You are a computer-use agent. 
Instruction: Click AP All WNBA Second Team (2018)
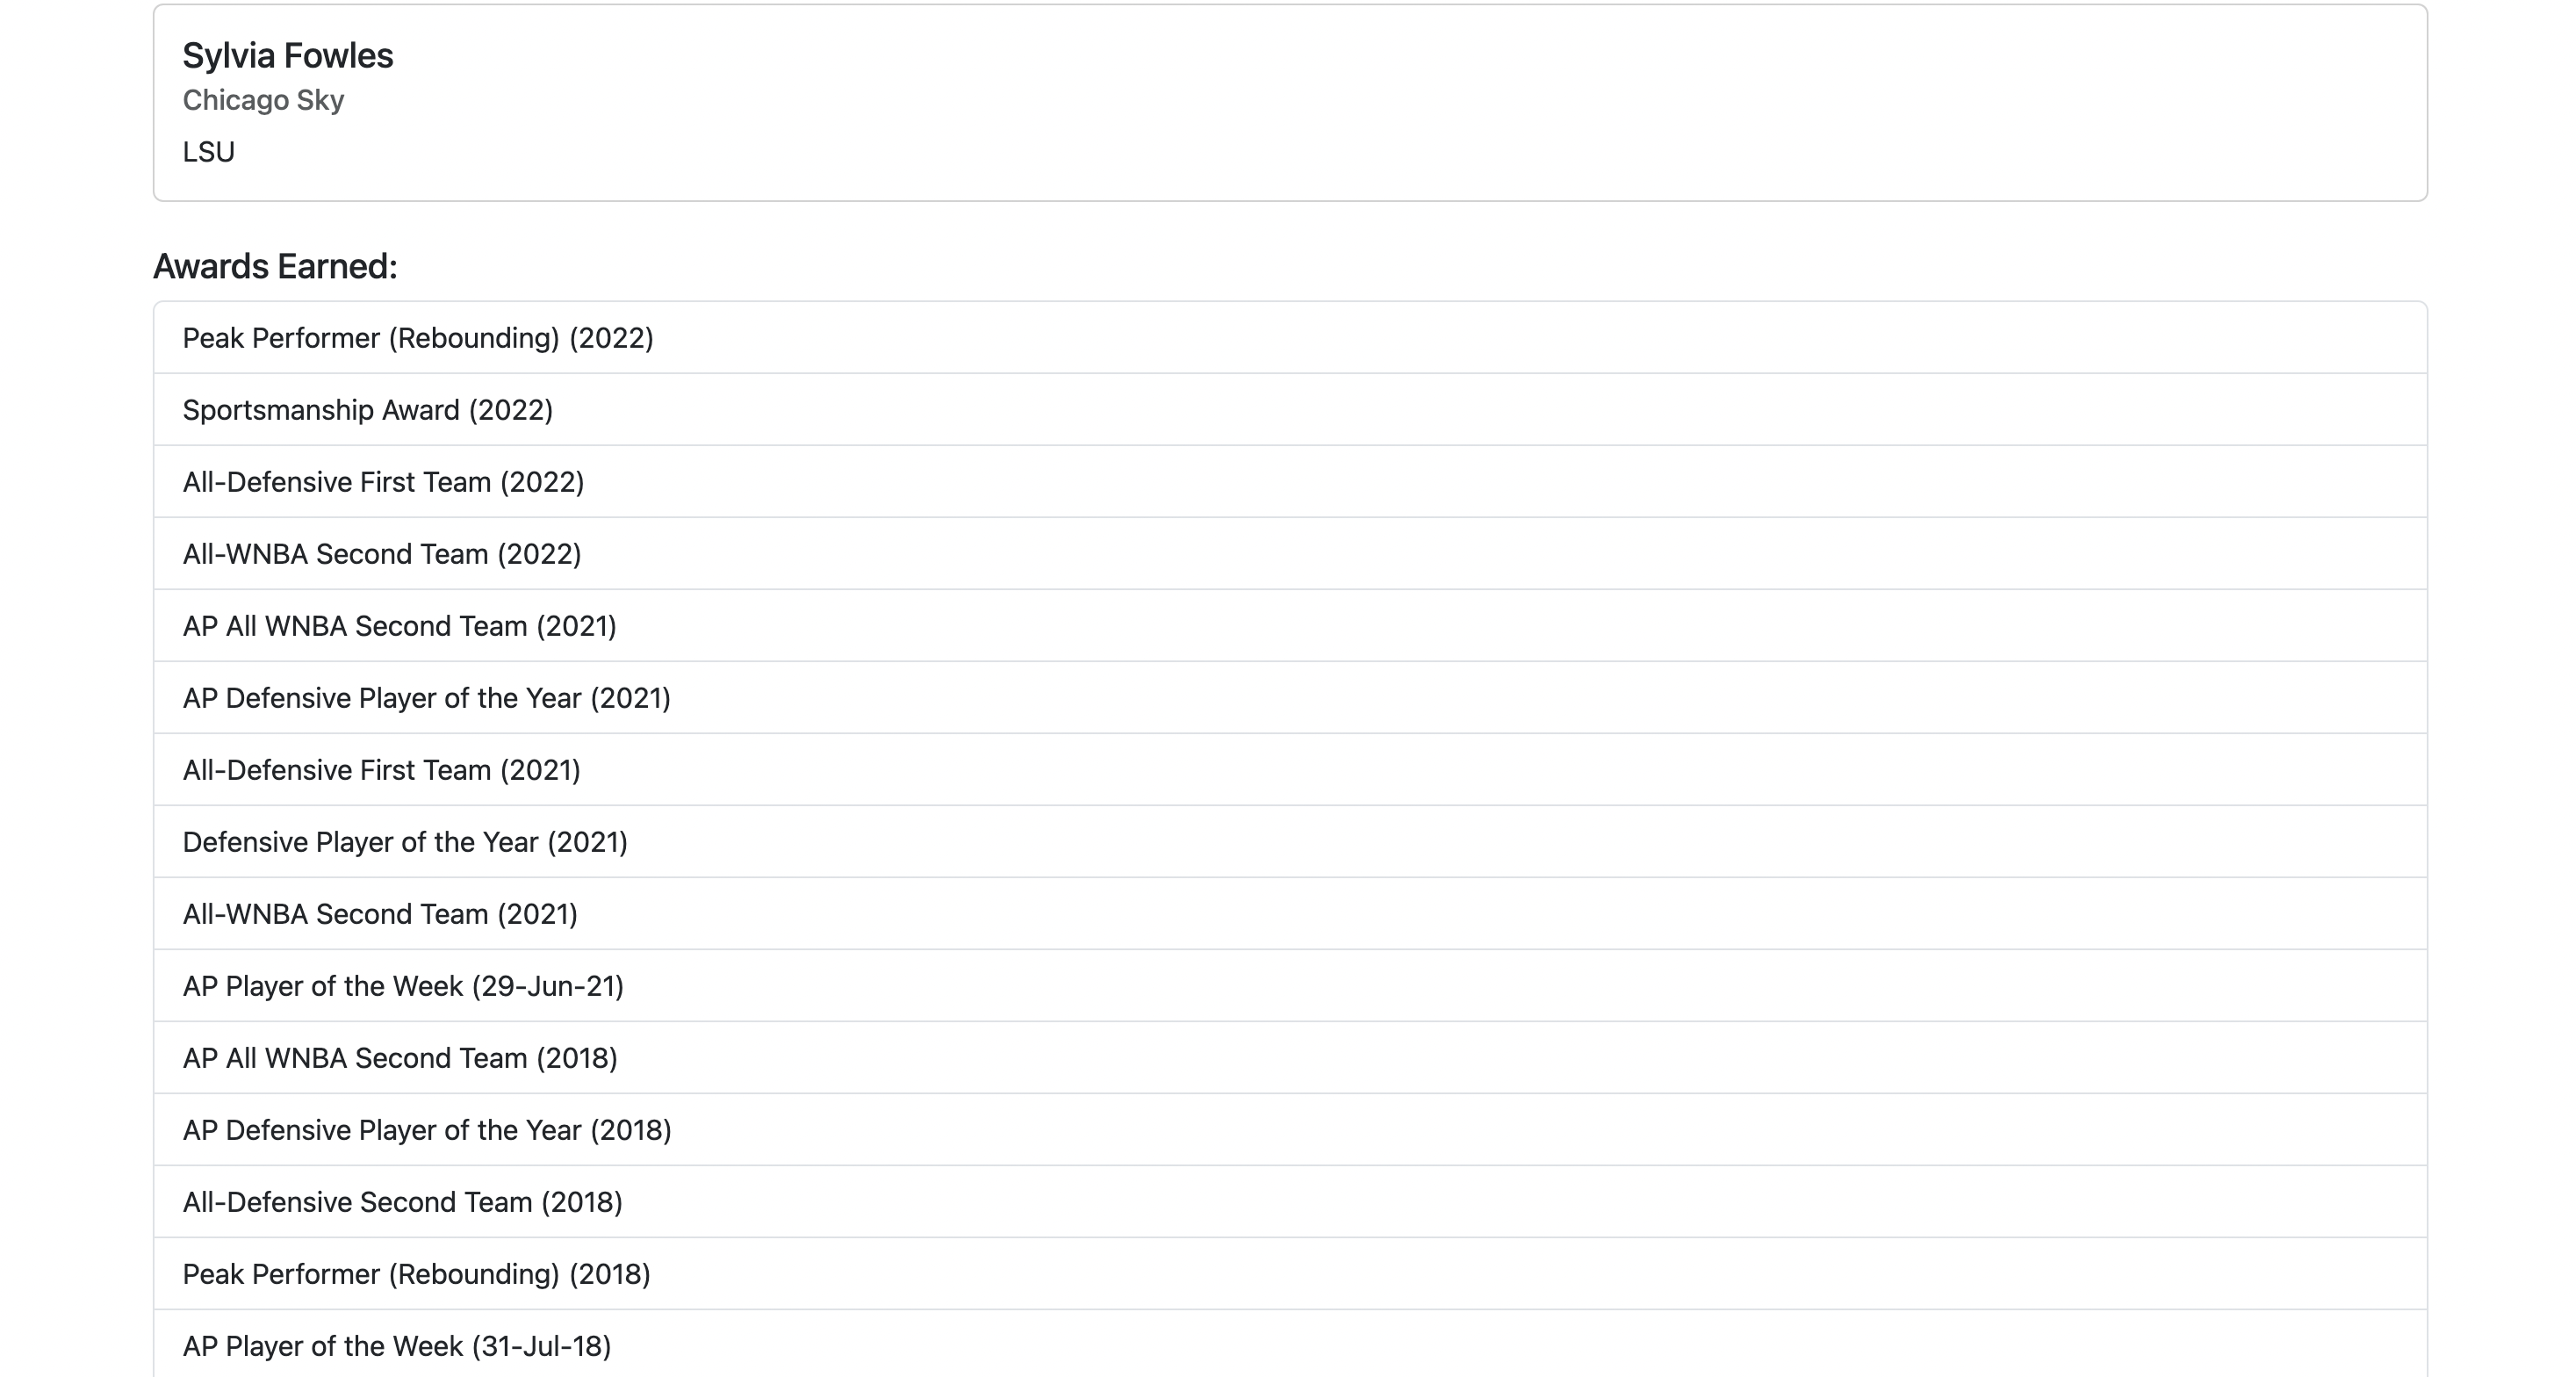[x=400, y=1058]
